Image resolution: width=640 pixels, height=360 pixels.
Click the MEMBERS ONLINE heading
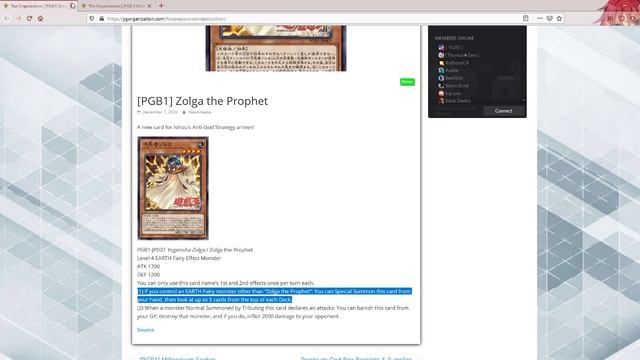pyautogui.click(x=454, y=38)
